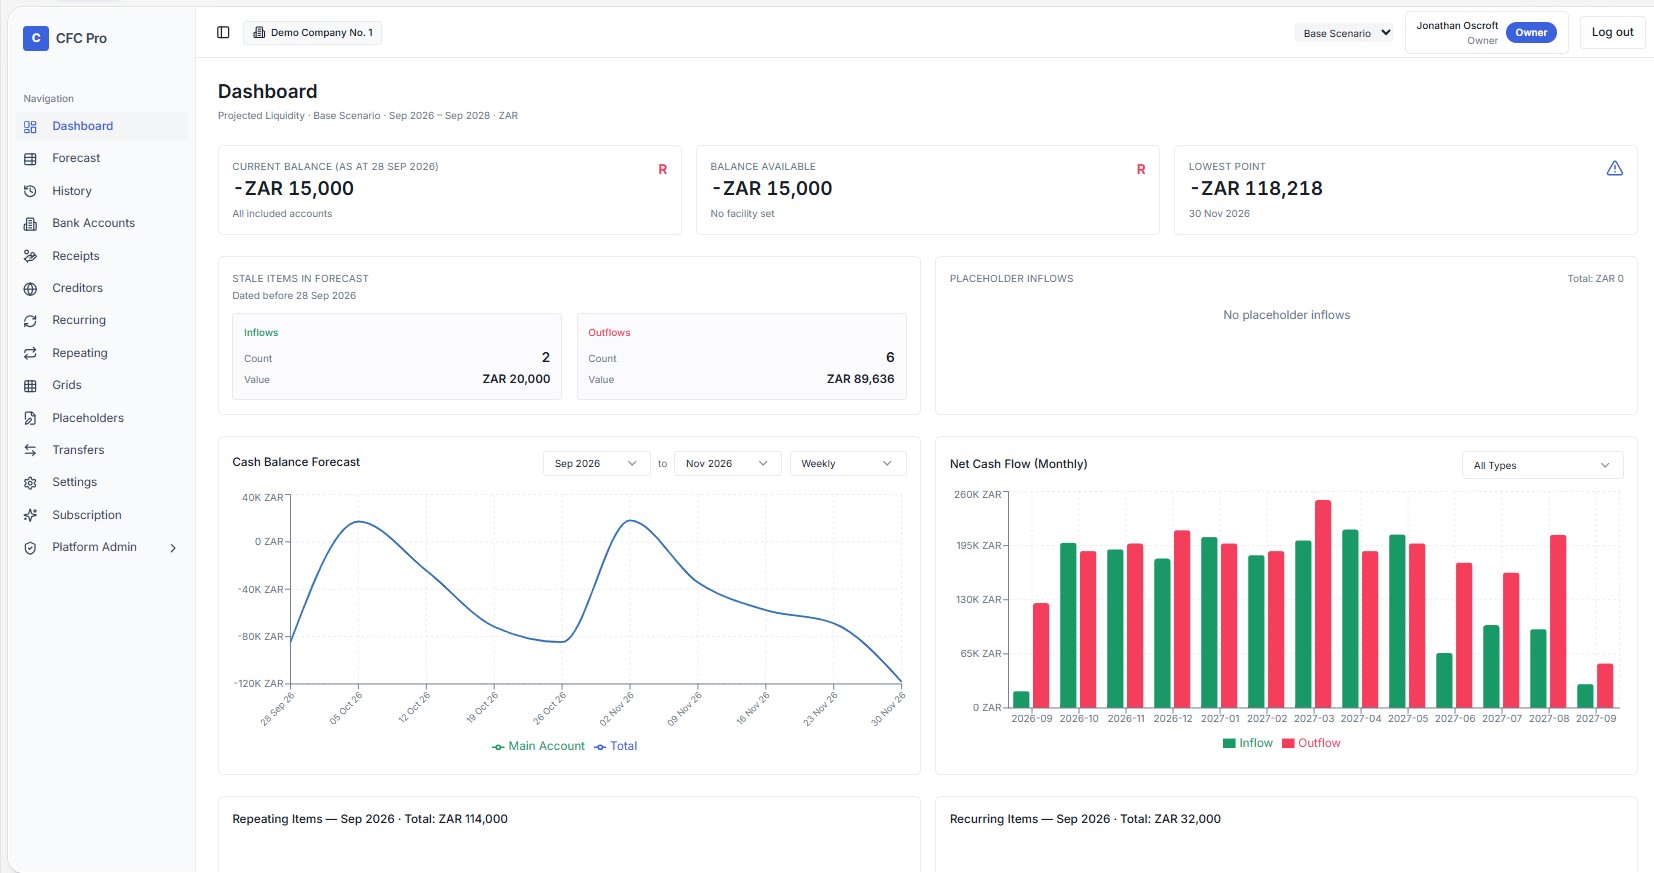1654x873 pixels.
Task: Click the Owner badge
Action: coord(1531,32)
